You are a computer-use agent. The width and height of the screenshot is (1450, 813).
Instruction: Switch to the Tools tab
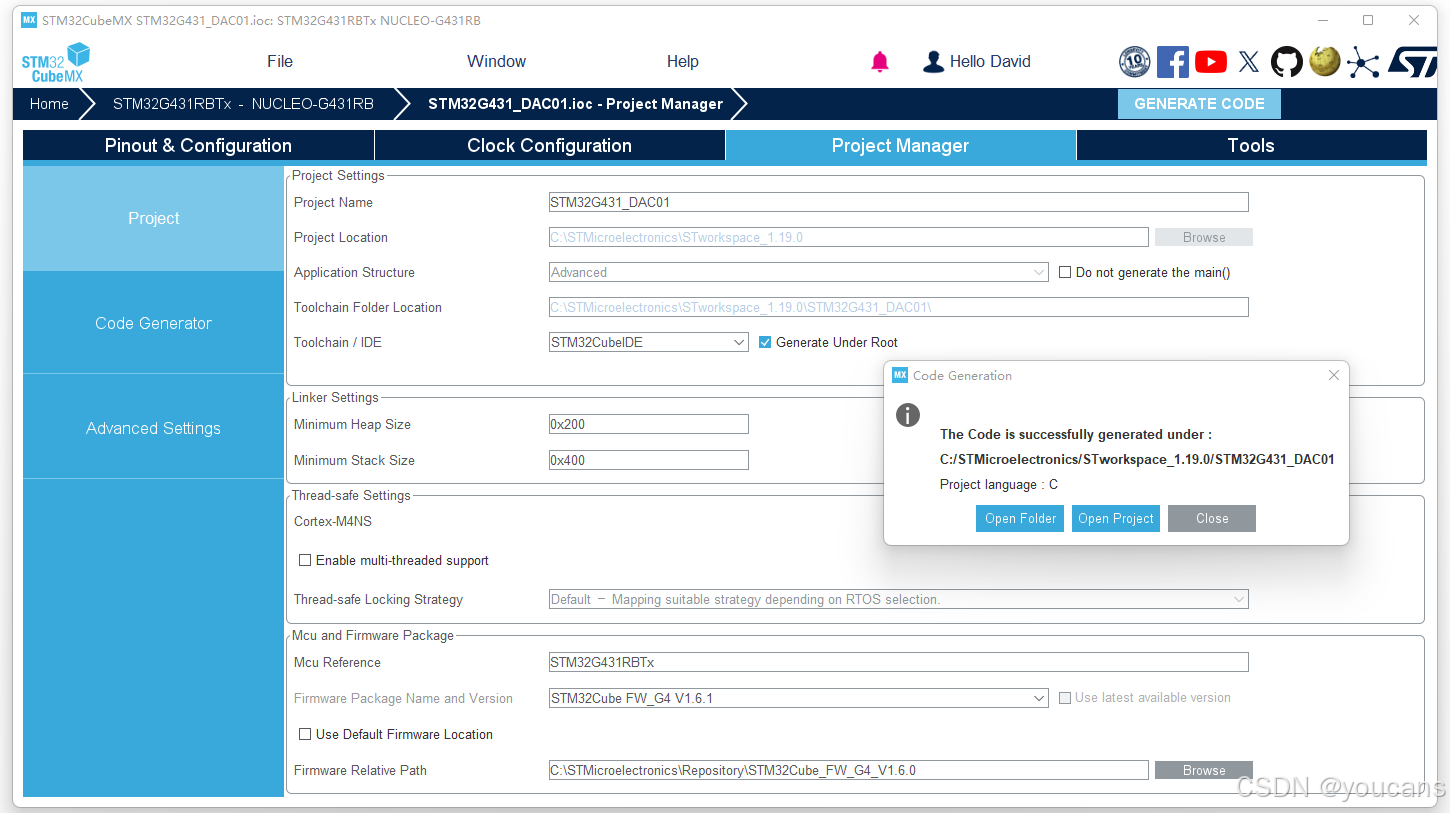(1251, 145)
